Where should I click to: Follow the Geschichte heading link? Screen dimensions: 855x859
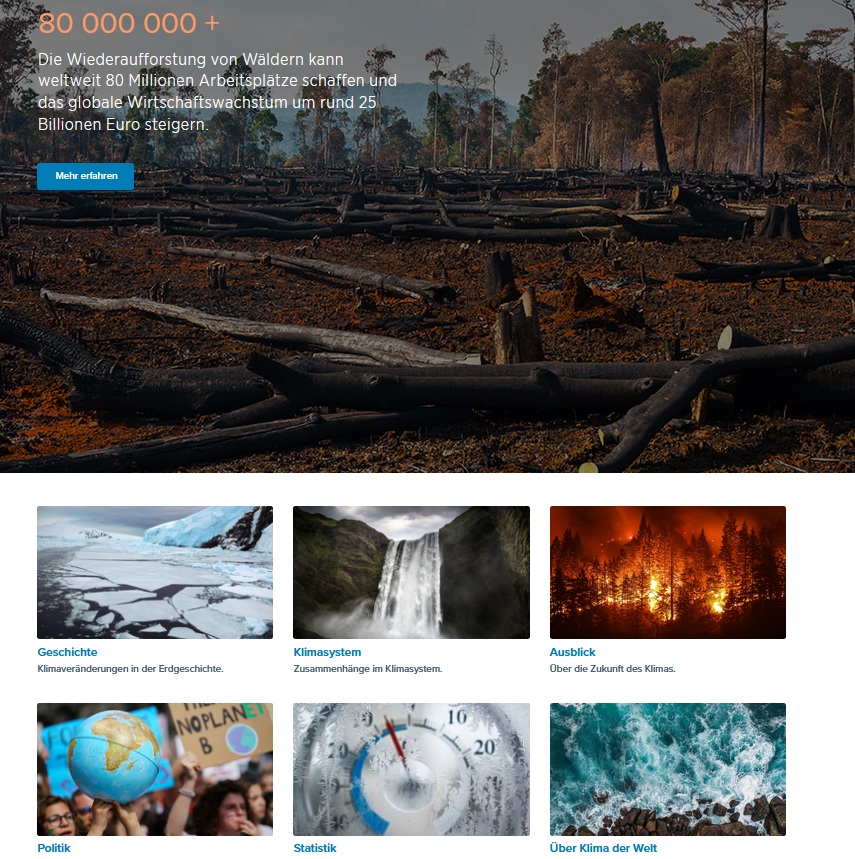(x=67, y=652)
